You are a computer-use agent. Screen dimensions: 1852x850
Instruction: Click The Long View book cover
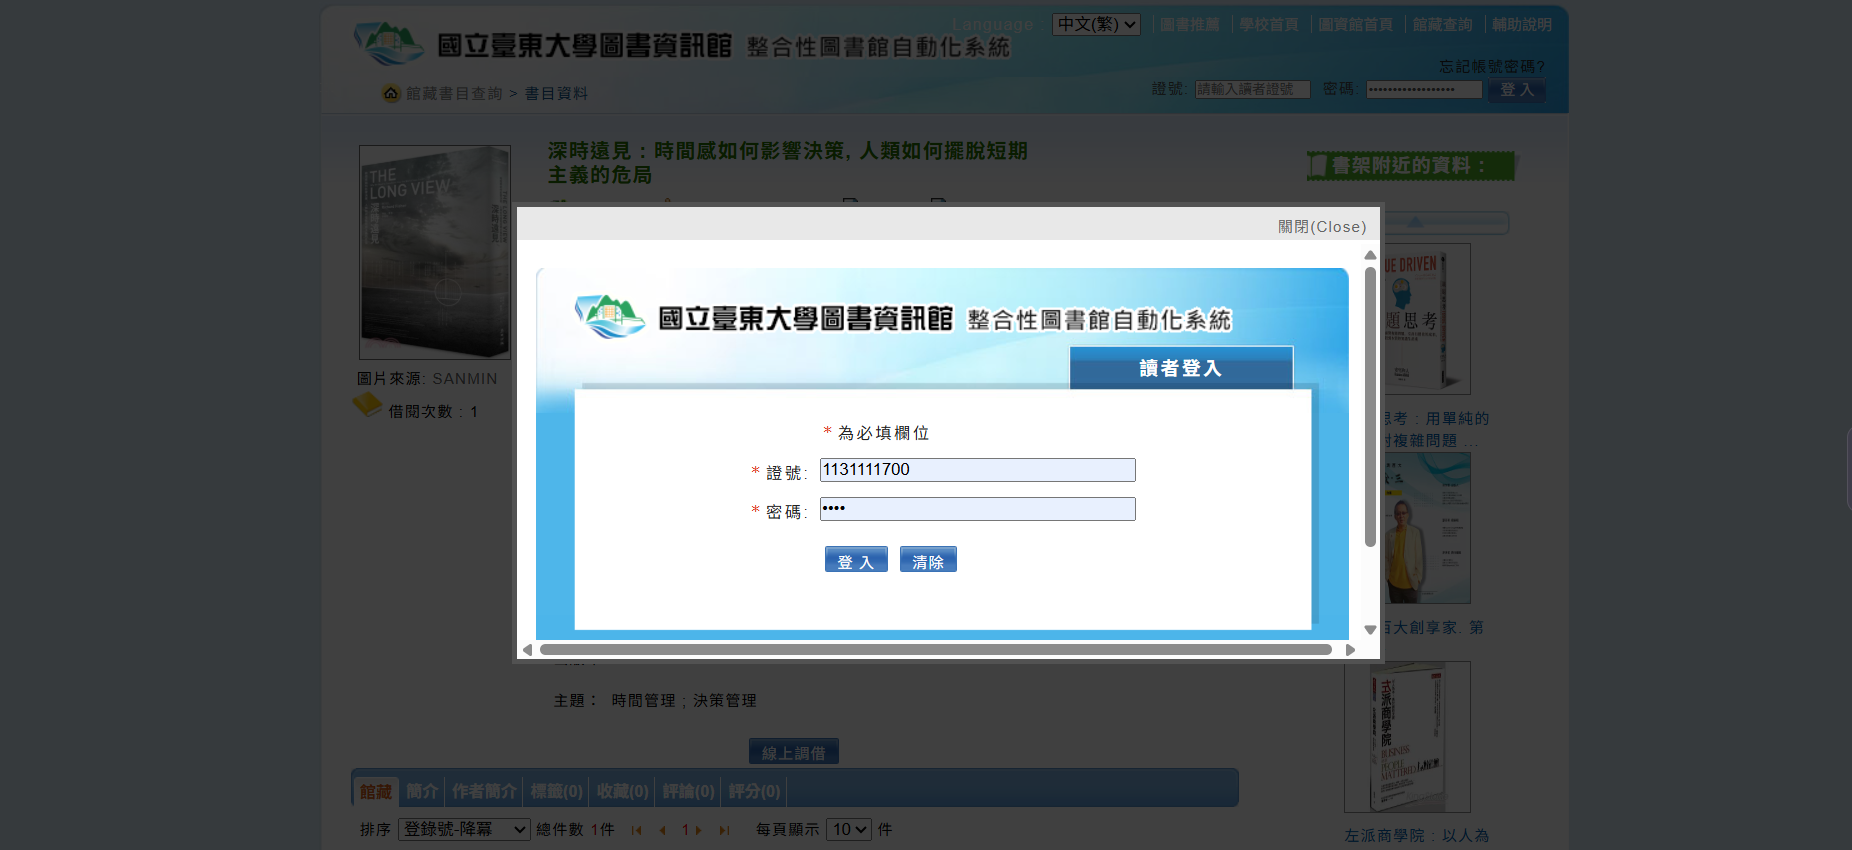pos(435,252)
